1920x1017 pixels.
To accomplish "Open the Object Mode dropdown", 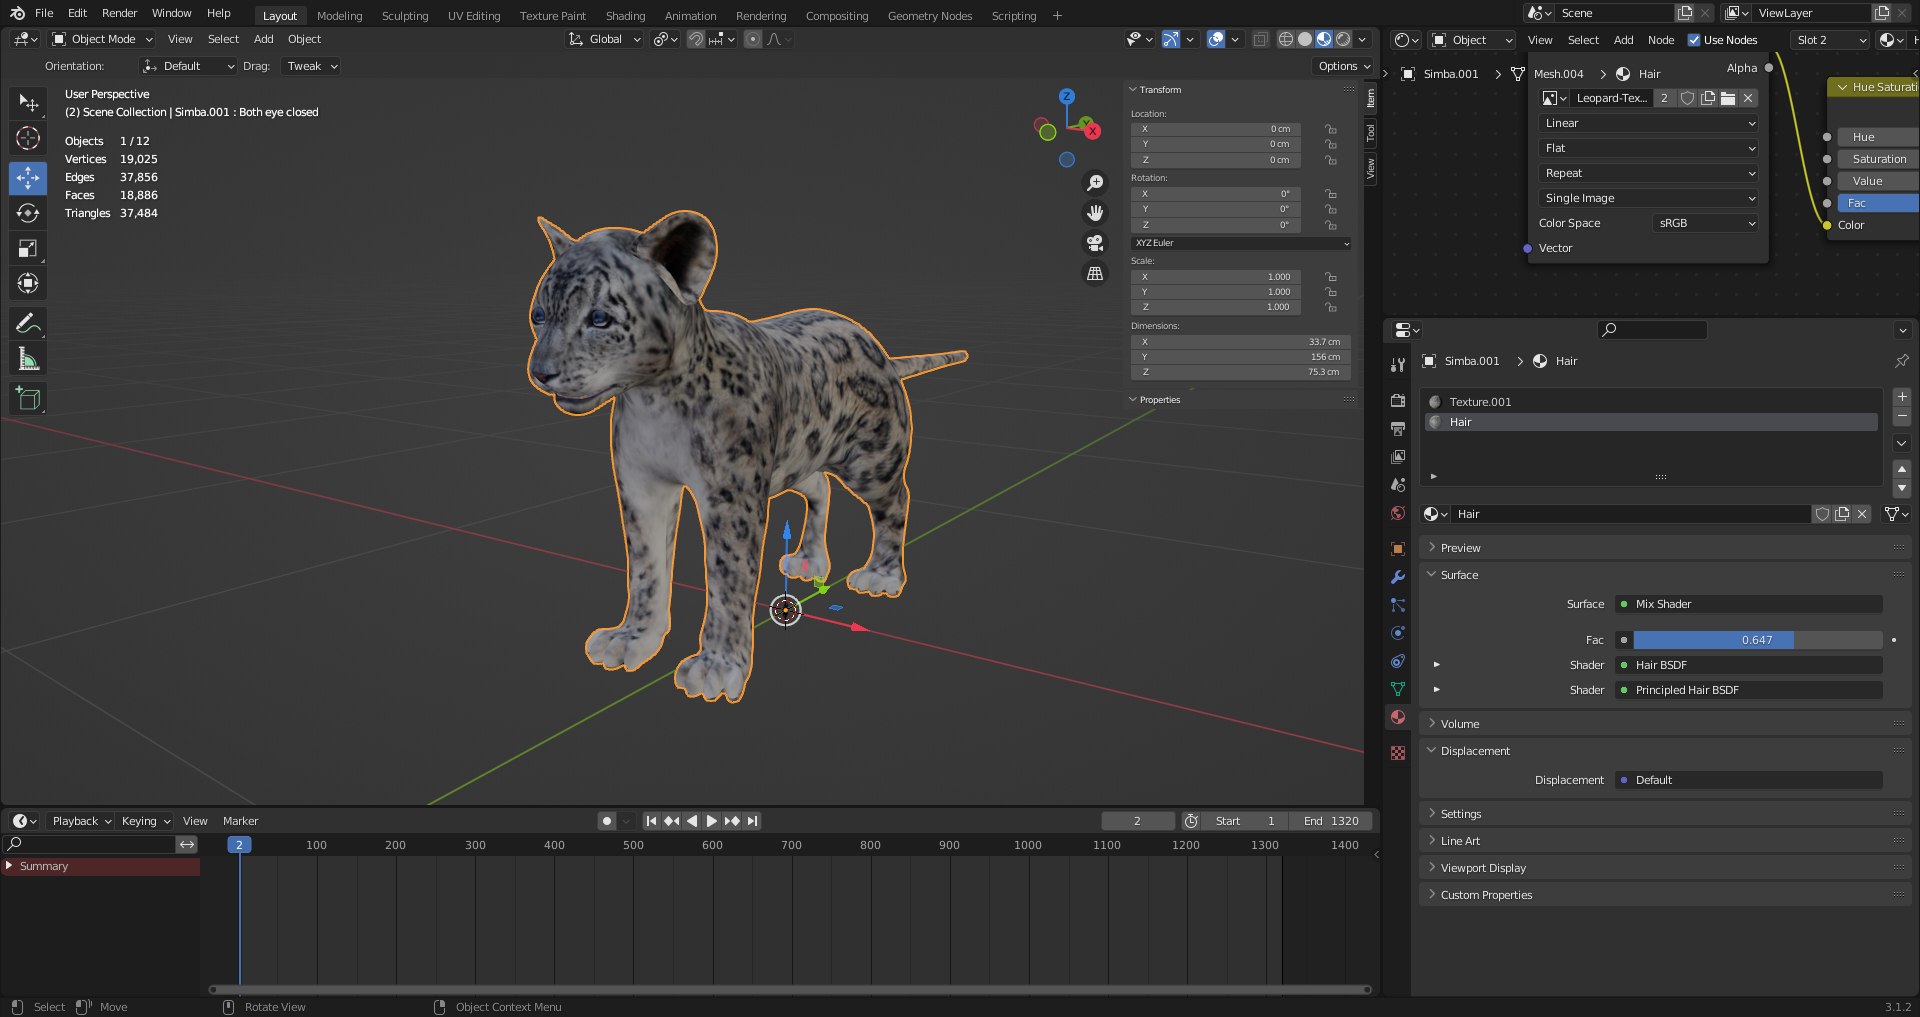I will coord(102,39).
